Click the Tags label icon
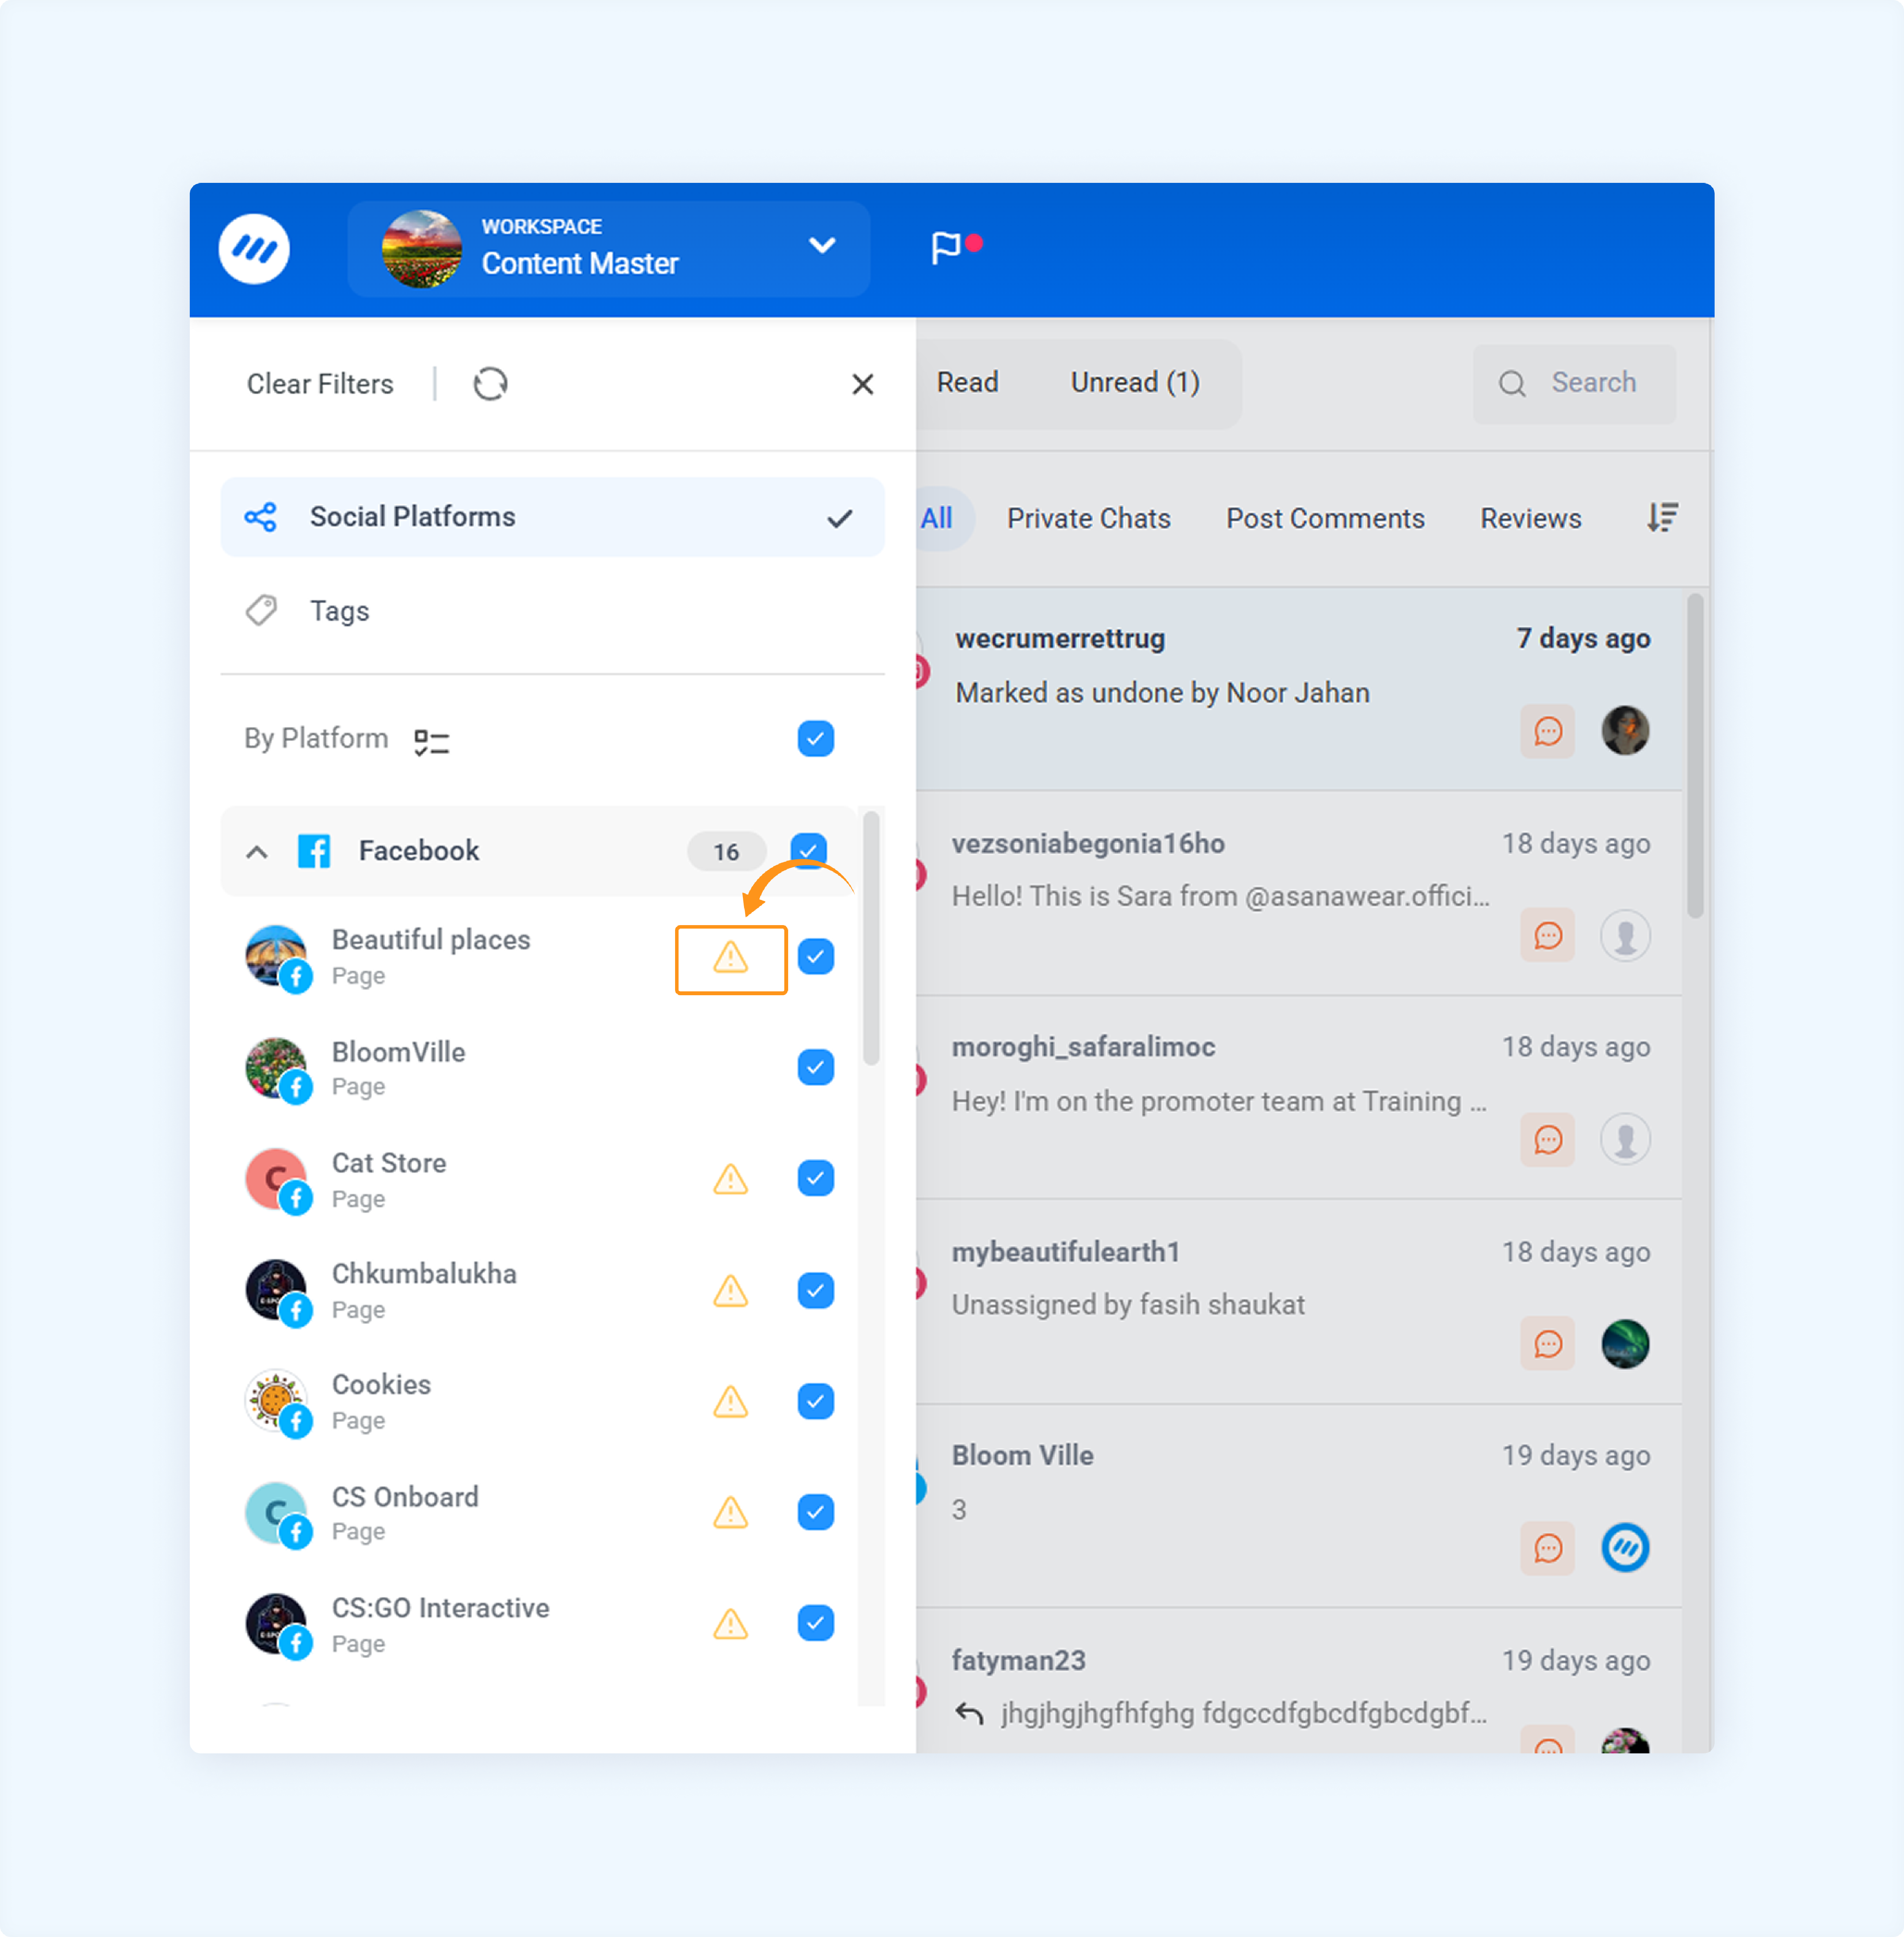This screenshot has height=1937, width=1904. [262, 610]
